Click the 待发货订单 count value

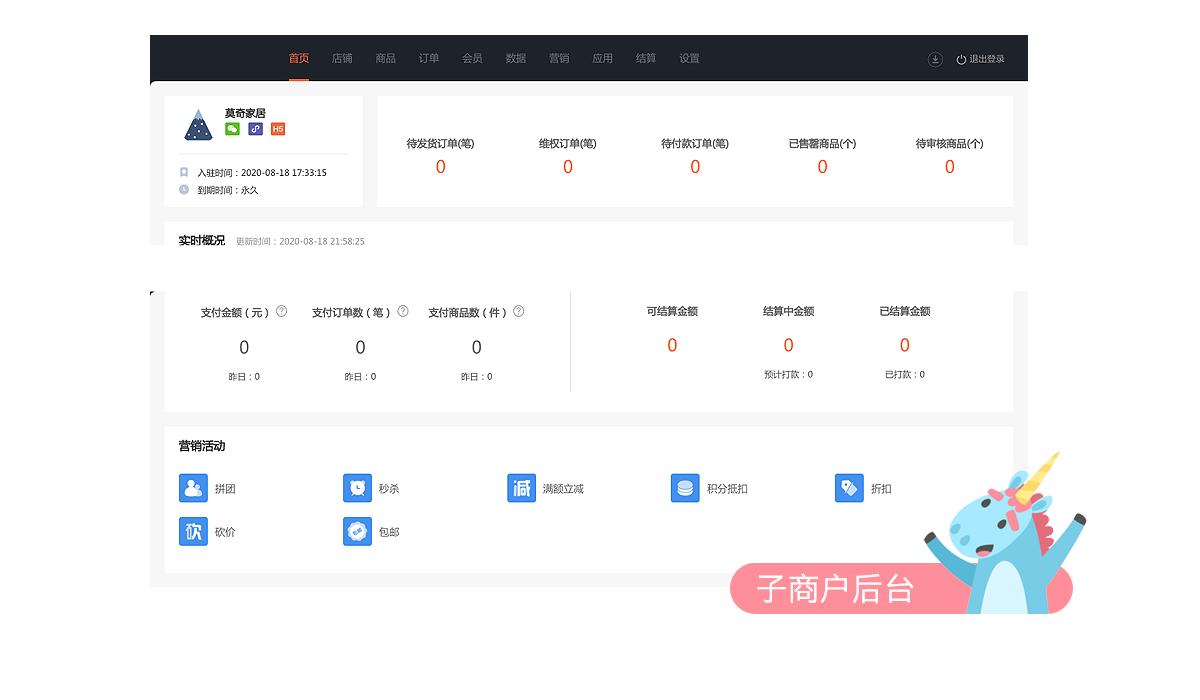[440, 167]
